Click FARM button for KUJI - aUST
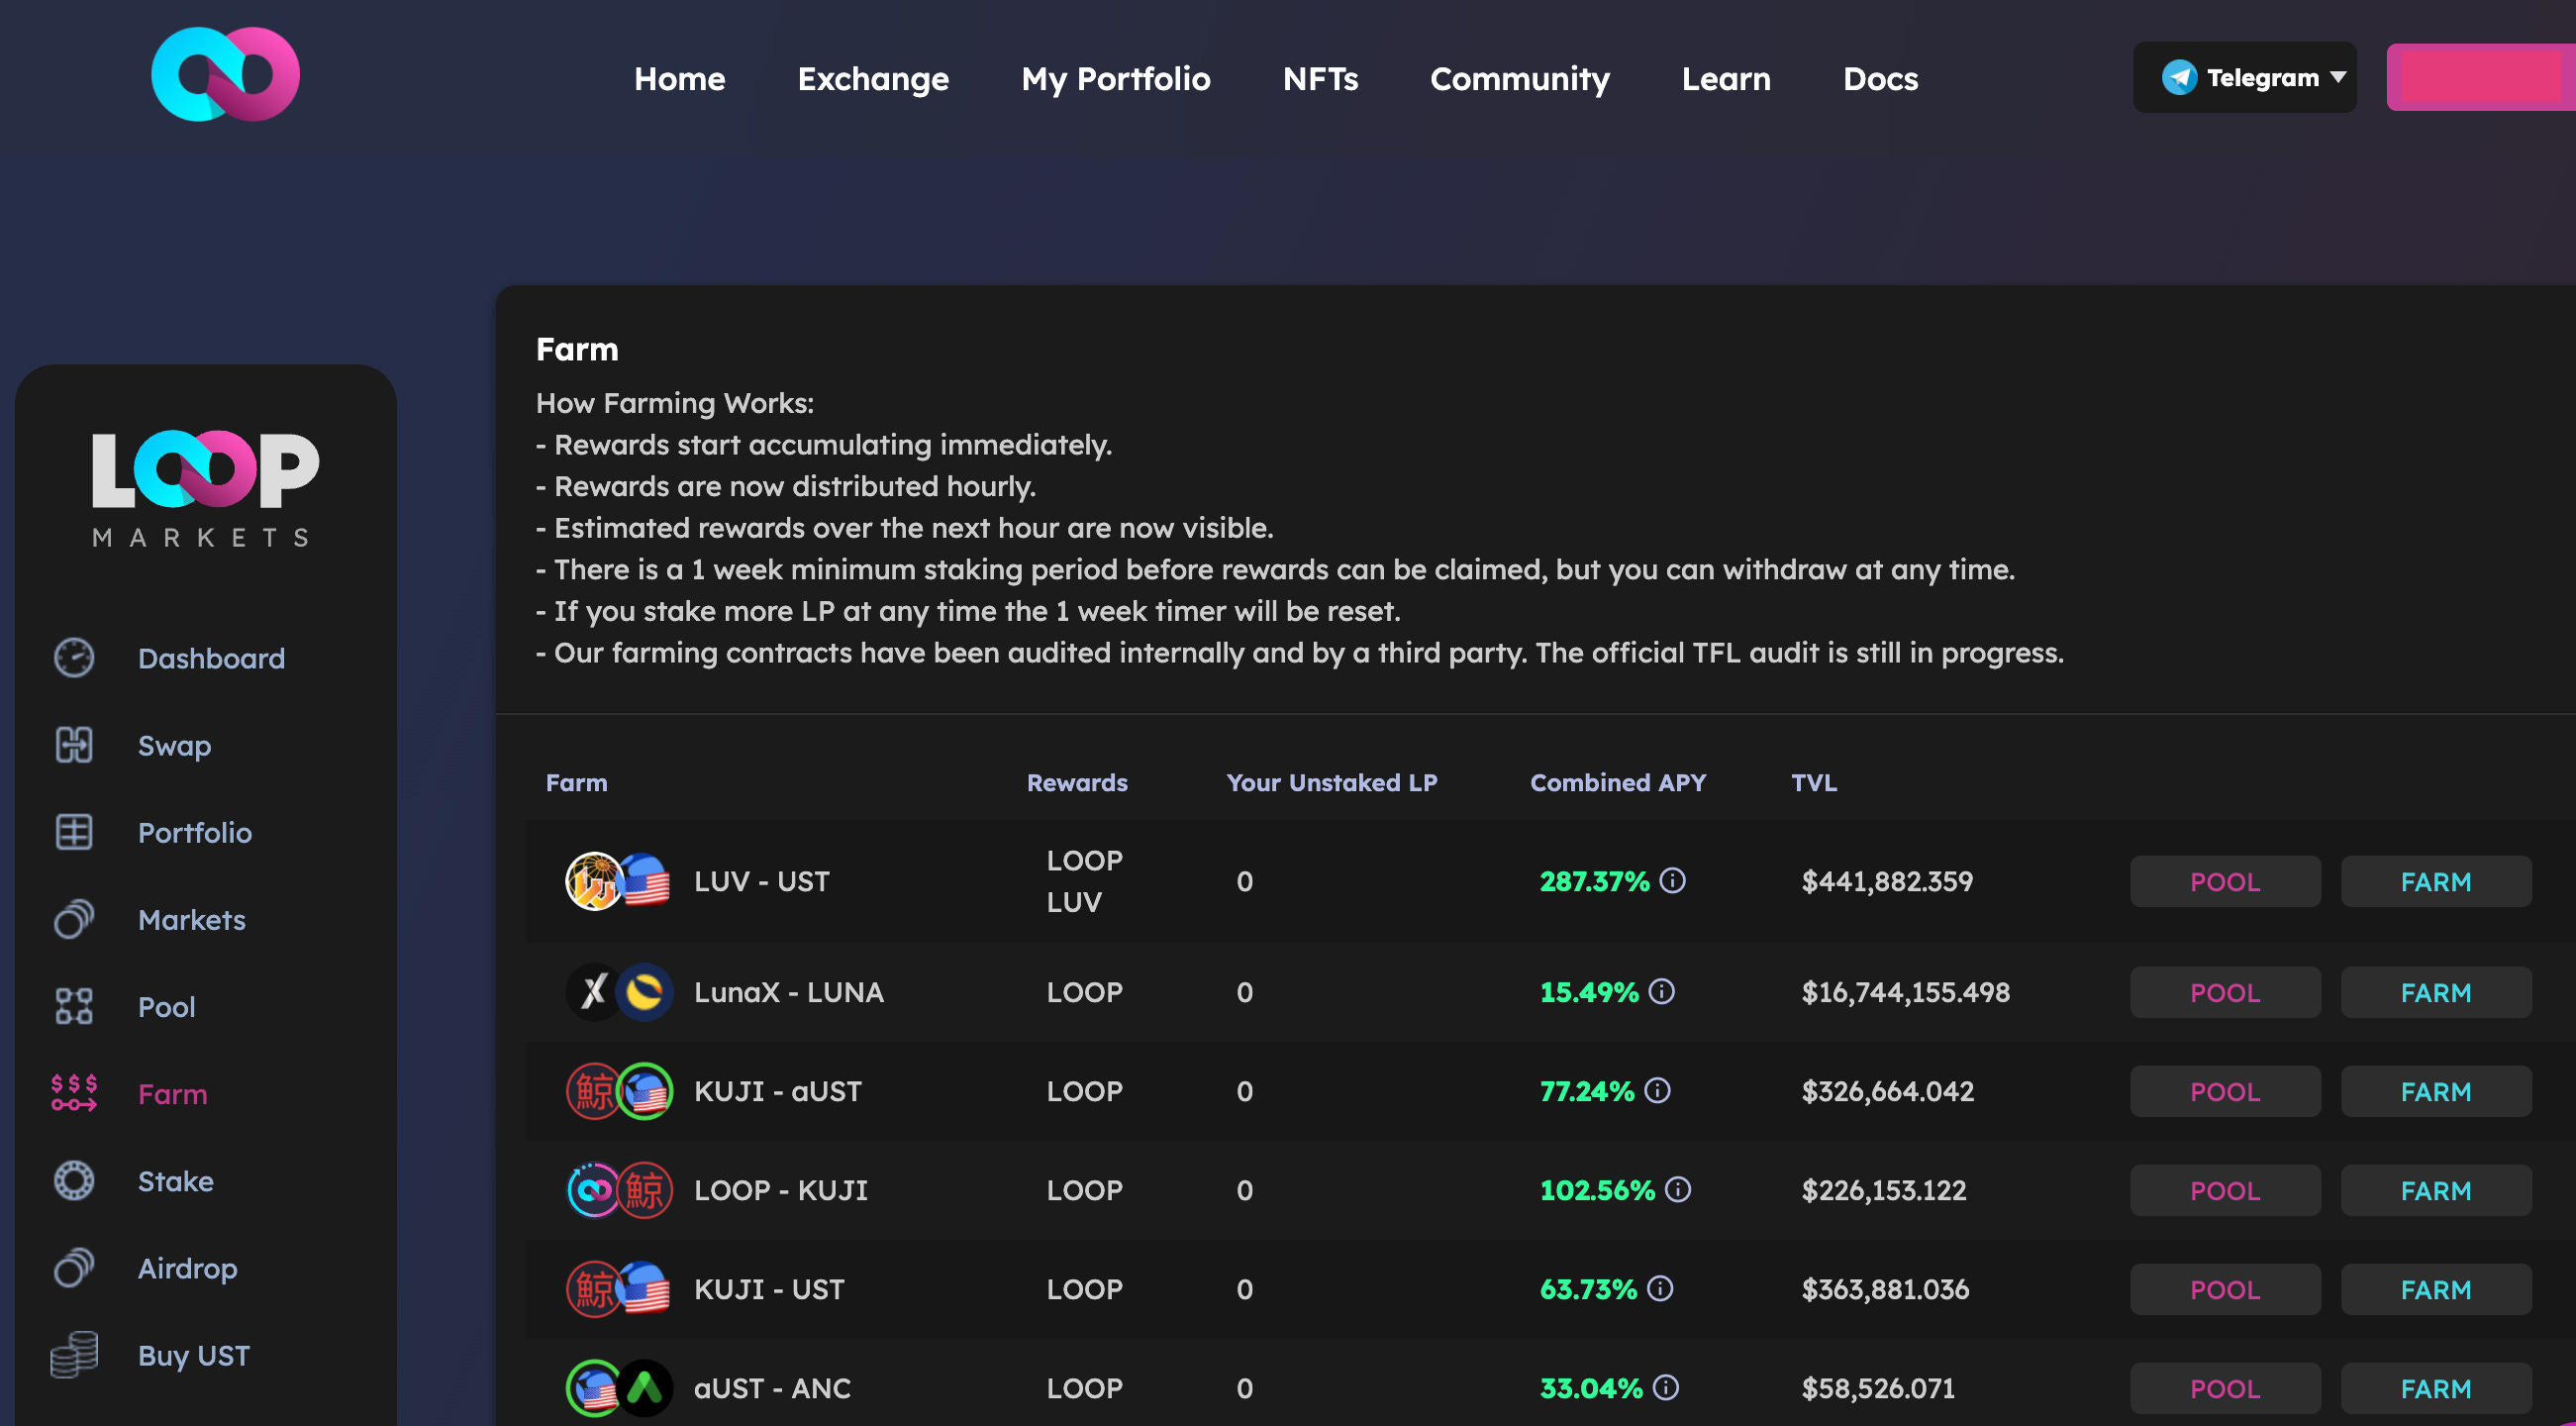The height and width of the screenshot is (1426, 2576). pos(2435,1091)
